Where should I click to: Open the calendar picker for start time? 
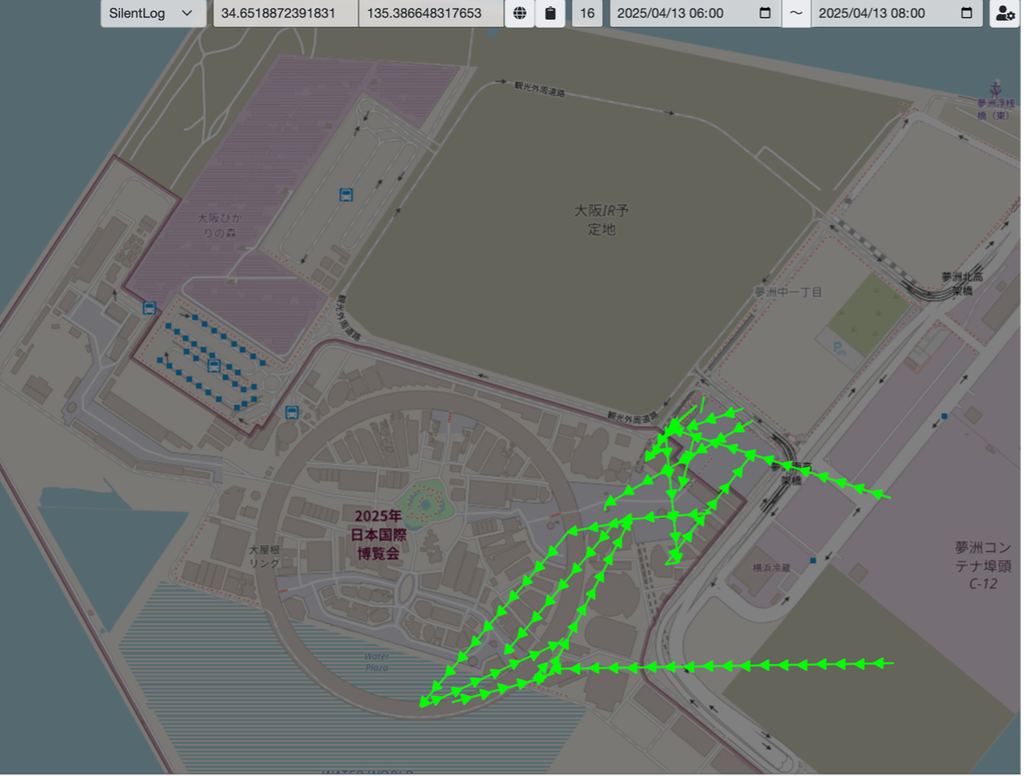tap(765, 13)
